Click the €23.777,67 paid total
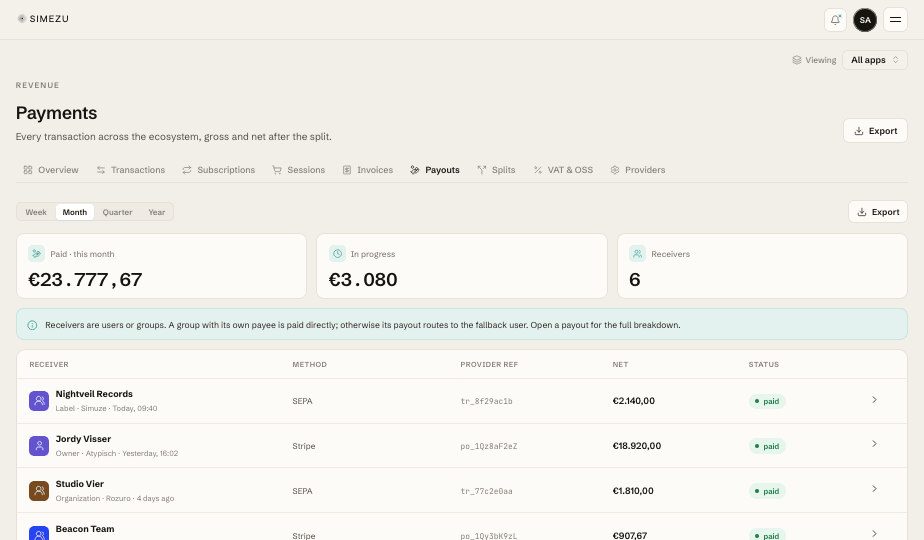The width and height of the screenshot is (924, 540). pos(85,279)
